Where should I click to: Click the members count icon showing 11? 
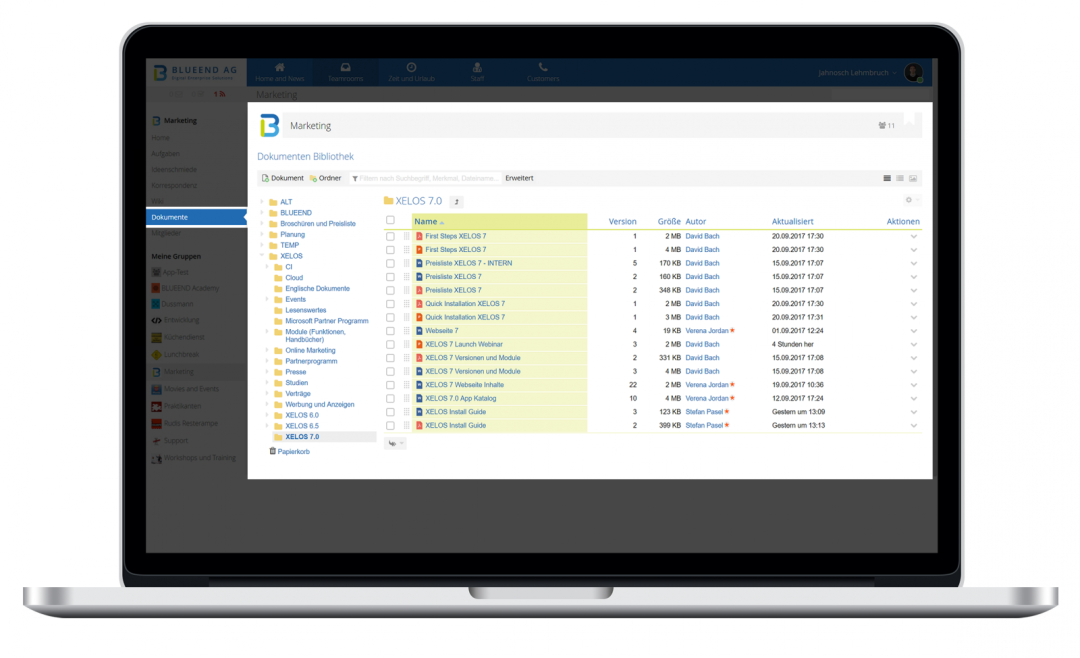(x=886, y=125)
